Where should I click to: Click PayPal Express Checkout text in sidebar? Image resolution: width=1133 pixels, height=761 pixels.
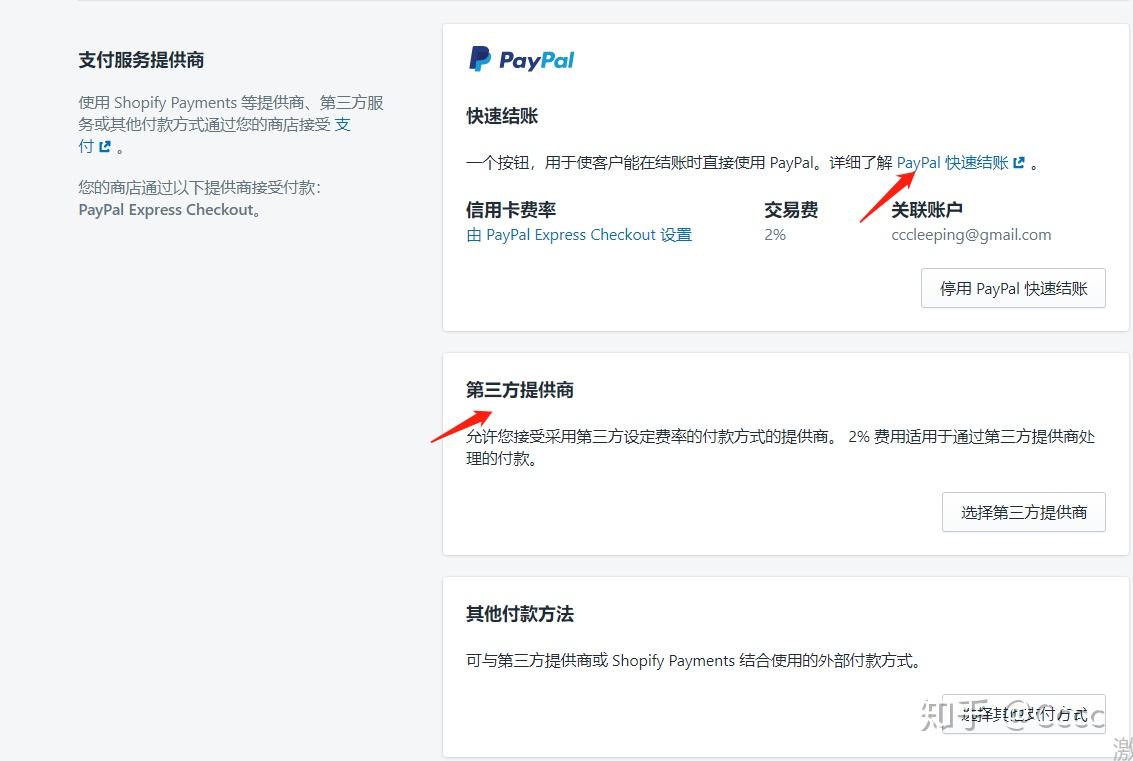coord(163,210)
